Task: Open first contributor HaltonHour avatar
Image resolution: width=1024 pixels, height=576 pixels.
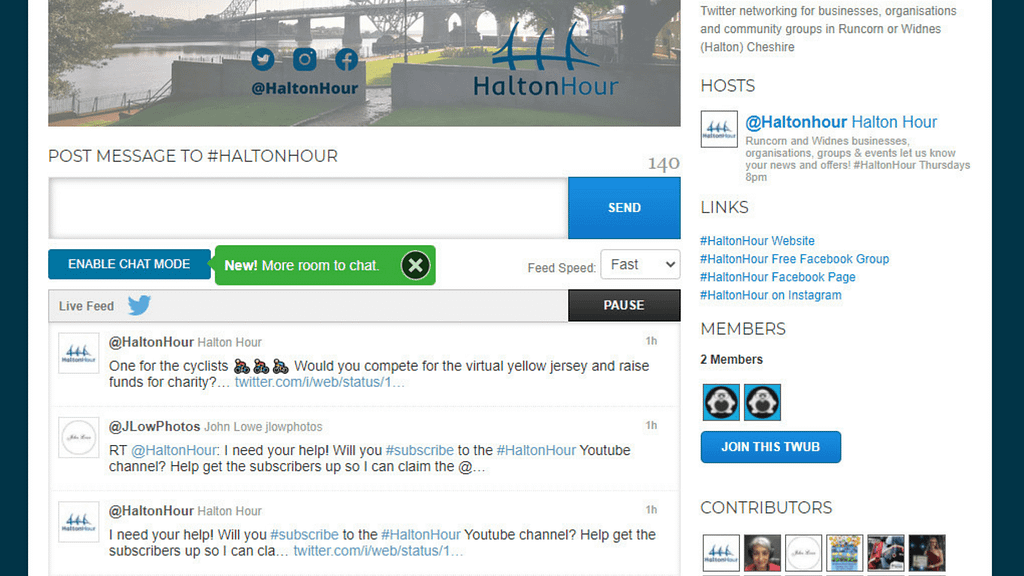Action: pyautogui.click(x=721, y=552)
